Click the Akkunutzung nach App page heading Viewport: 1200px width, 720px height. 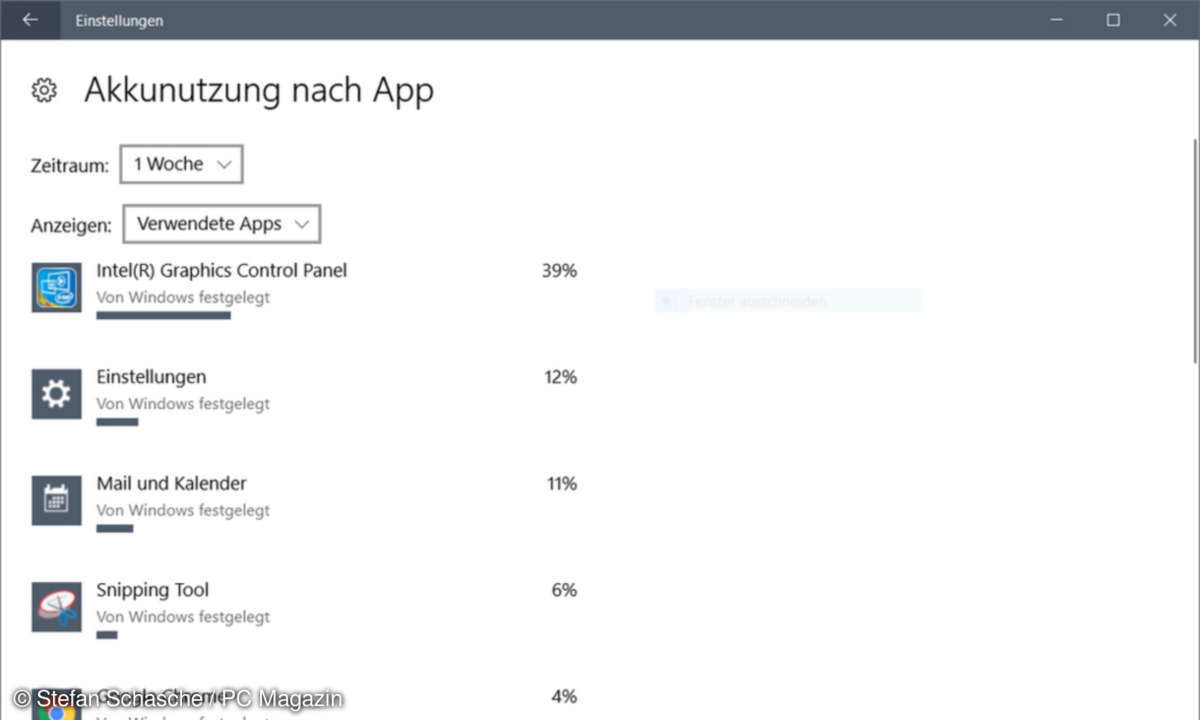click(259, 90)
